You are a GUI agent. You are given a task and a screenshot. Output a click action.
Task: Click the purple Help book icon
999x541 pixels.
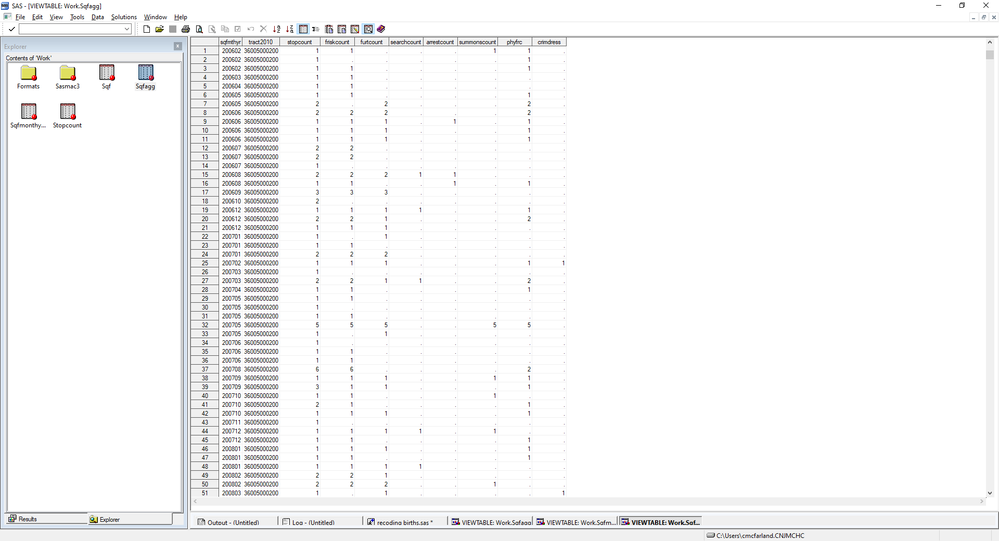(x=381, y=29)
